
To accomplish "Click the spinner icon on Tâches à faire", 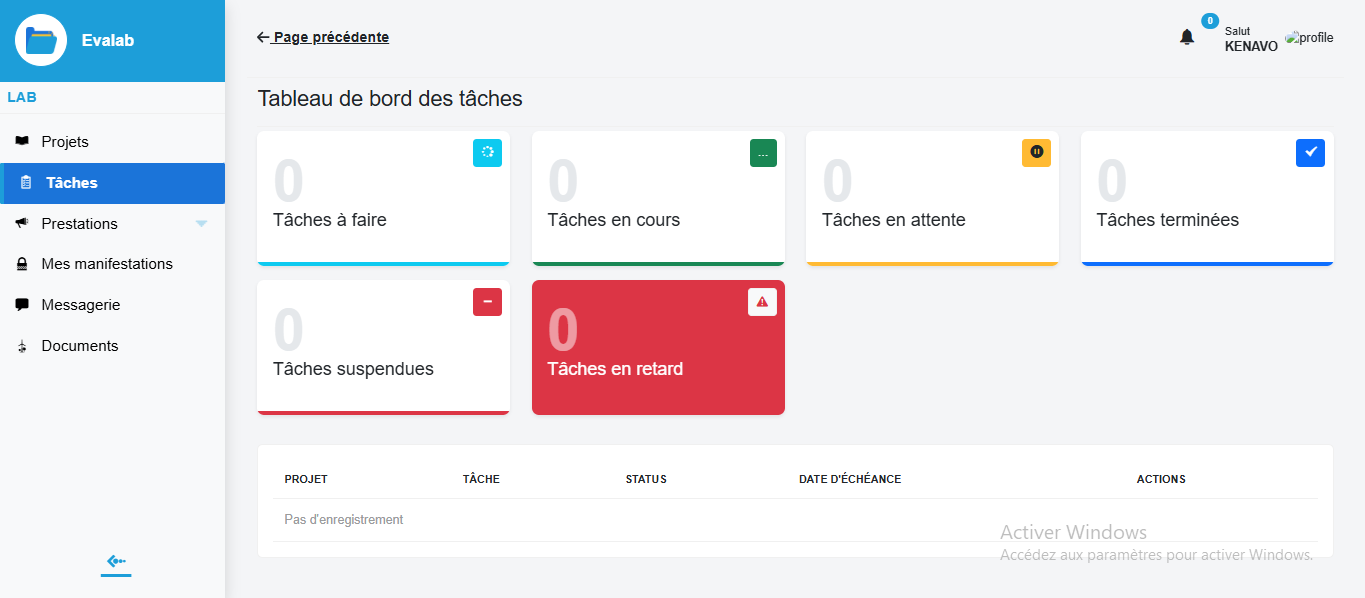I will (x=487, y=153).
